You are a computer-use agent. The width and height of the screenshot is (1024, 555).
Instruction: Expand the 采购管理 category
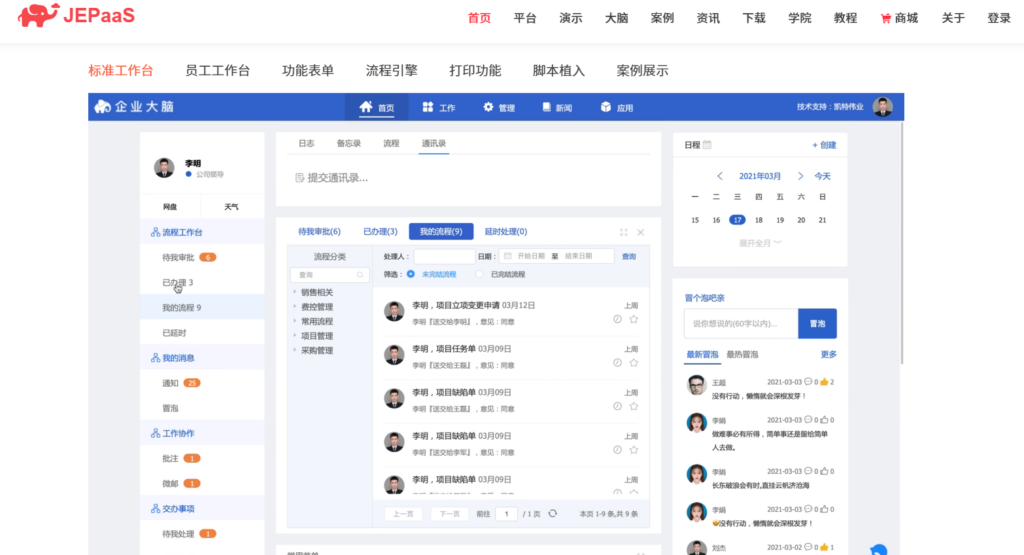pos(295,350)
